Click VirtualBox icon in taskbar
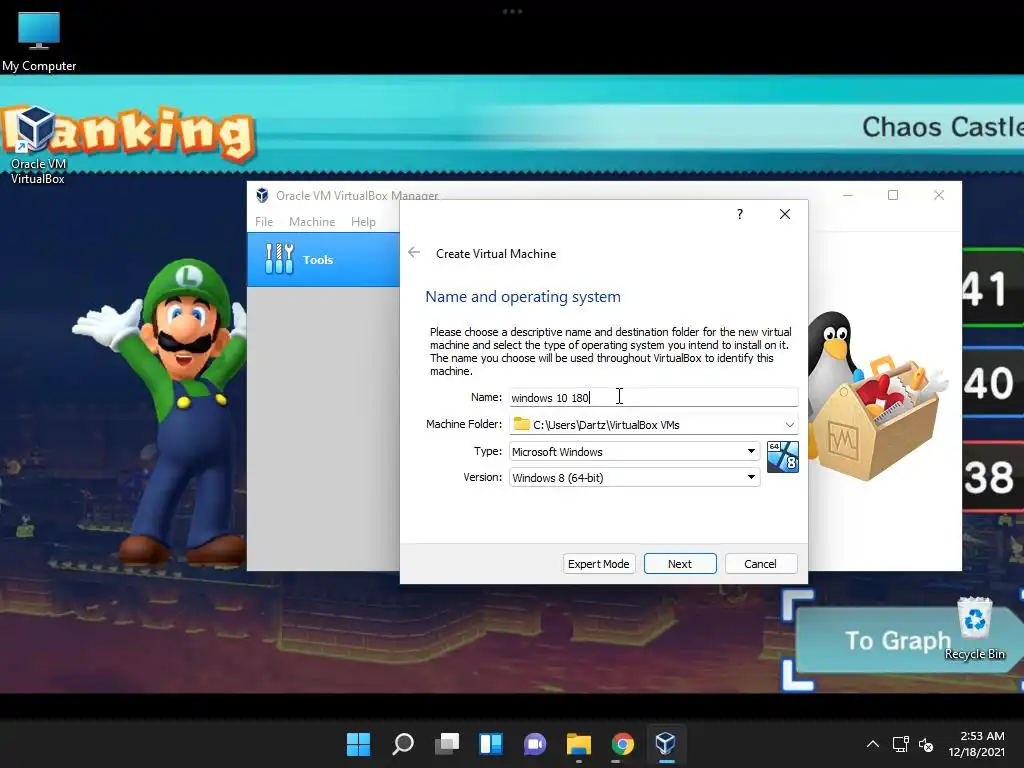Viewport: 1024px width, 768px height. pos(665,744)
